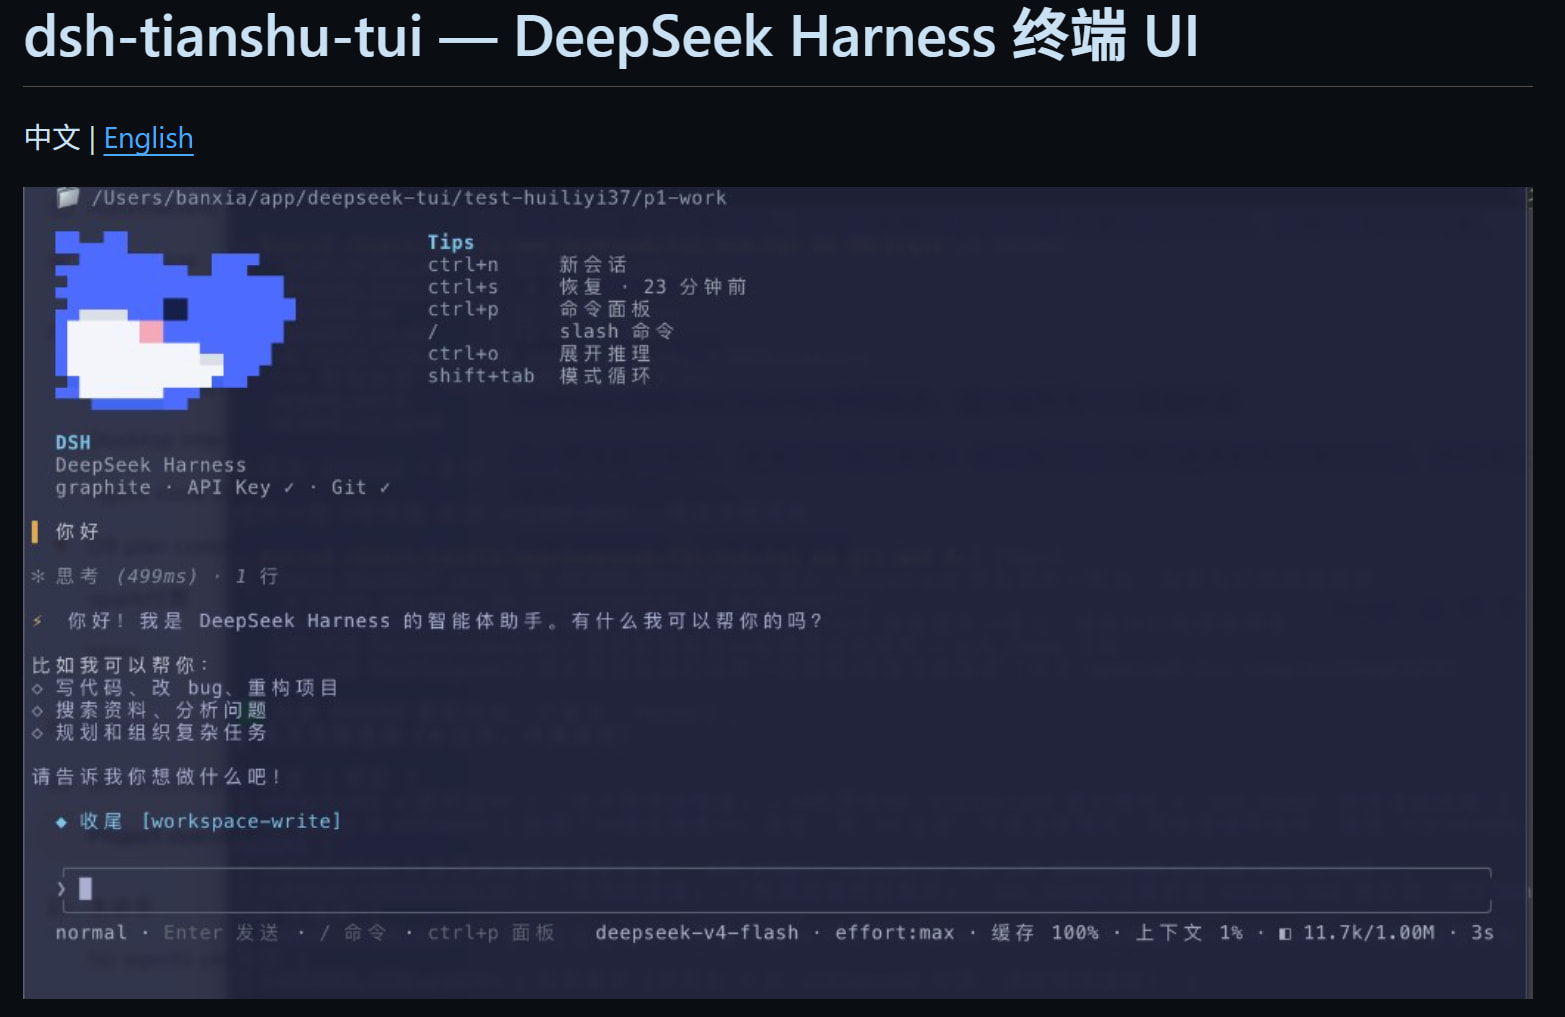Select the ctrl+p shortcut in Tips

463,308
